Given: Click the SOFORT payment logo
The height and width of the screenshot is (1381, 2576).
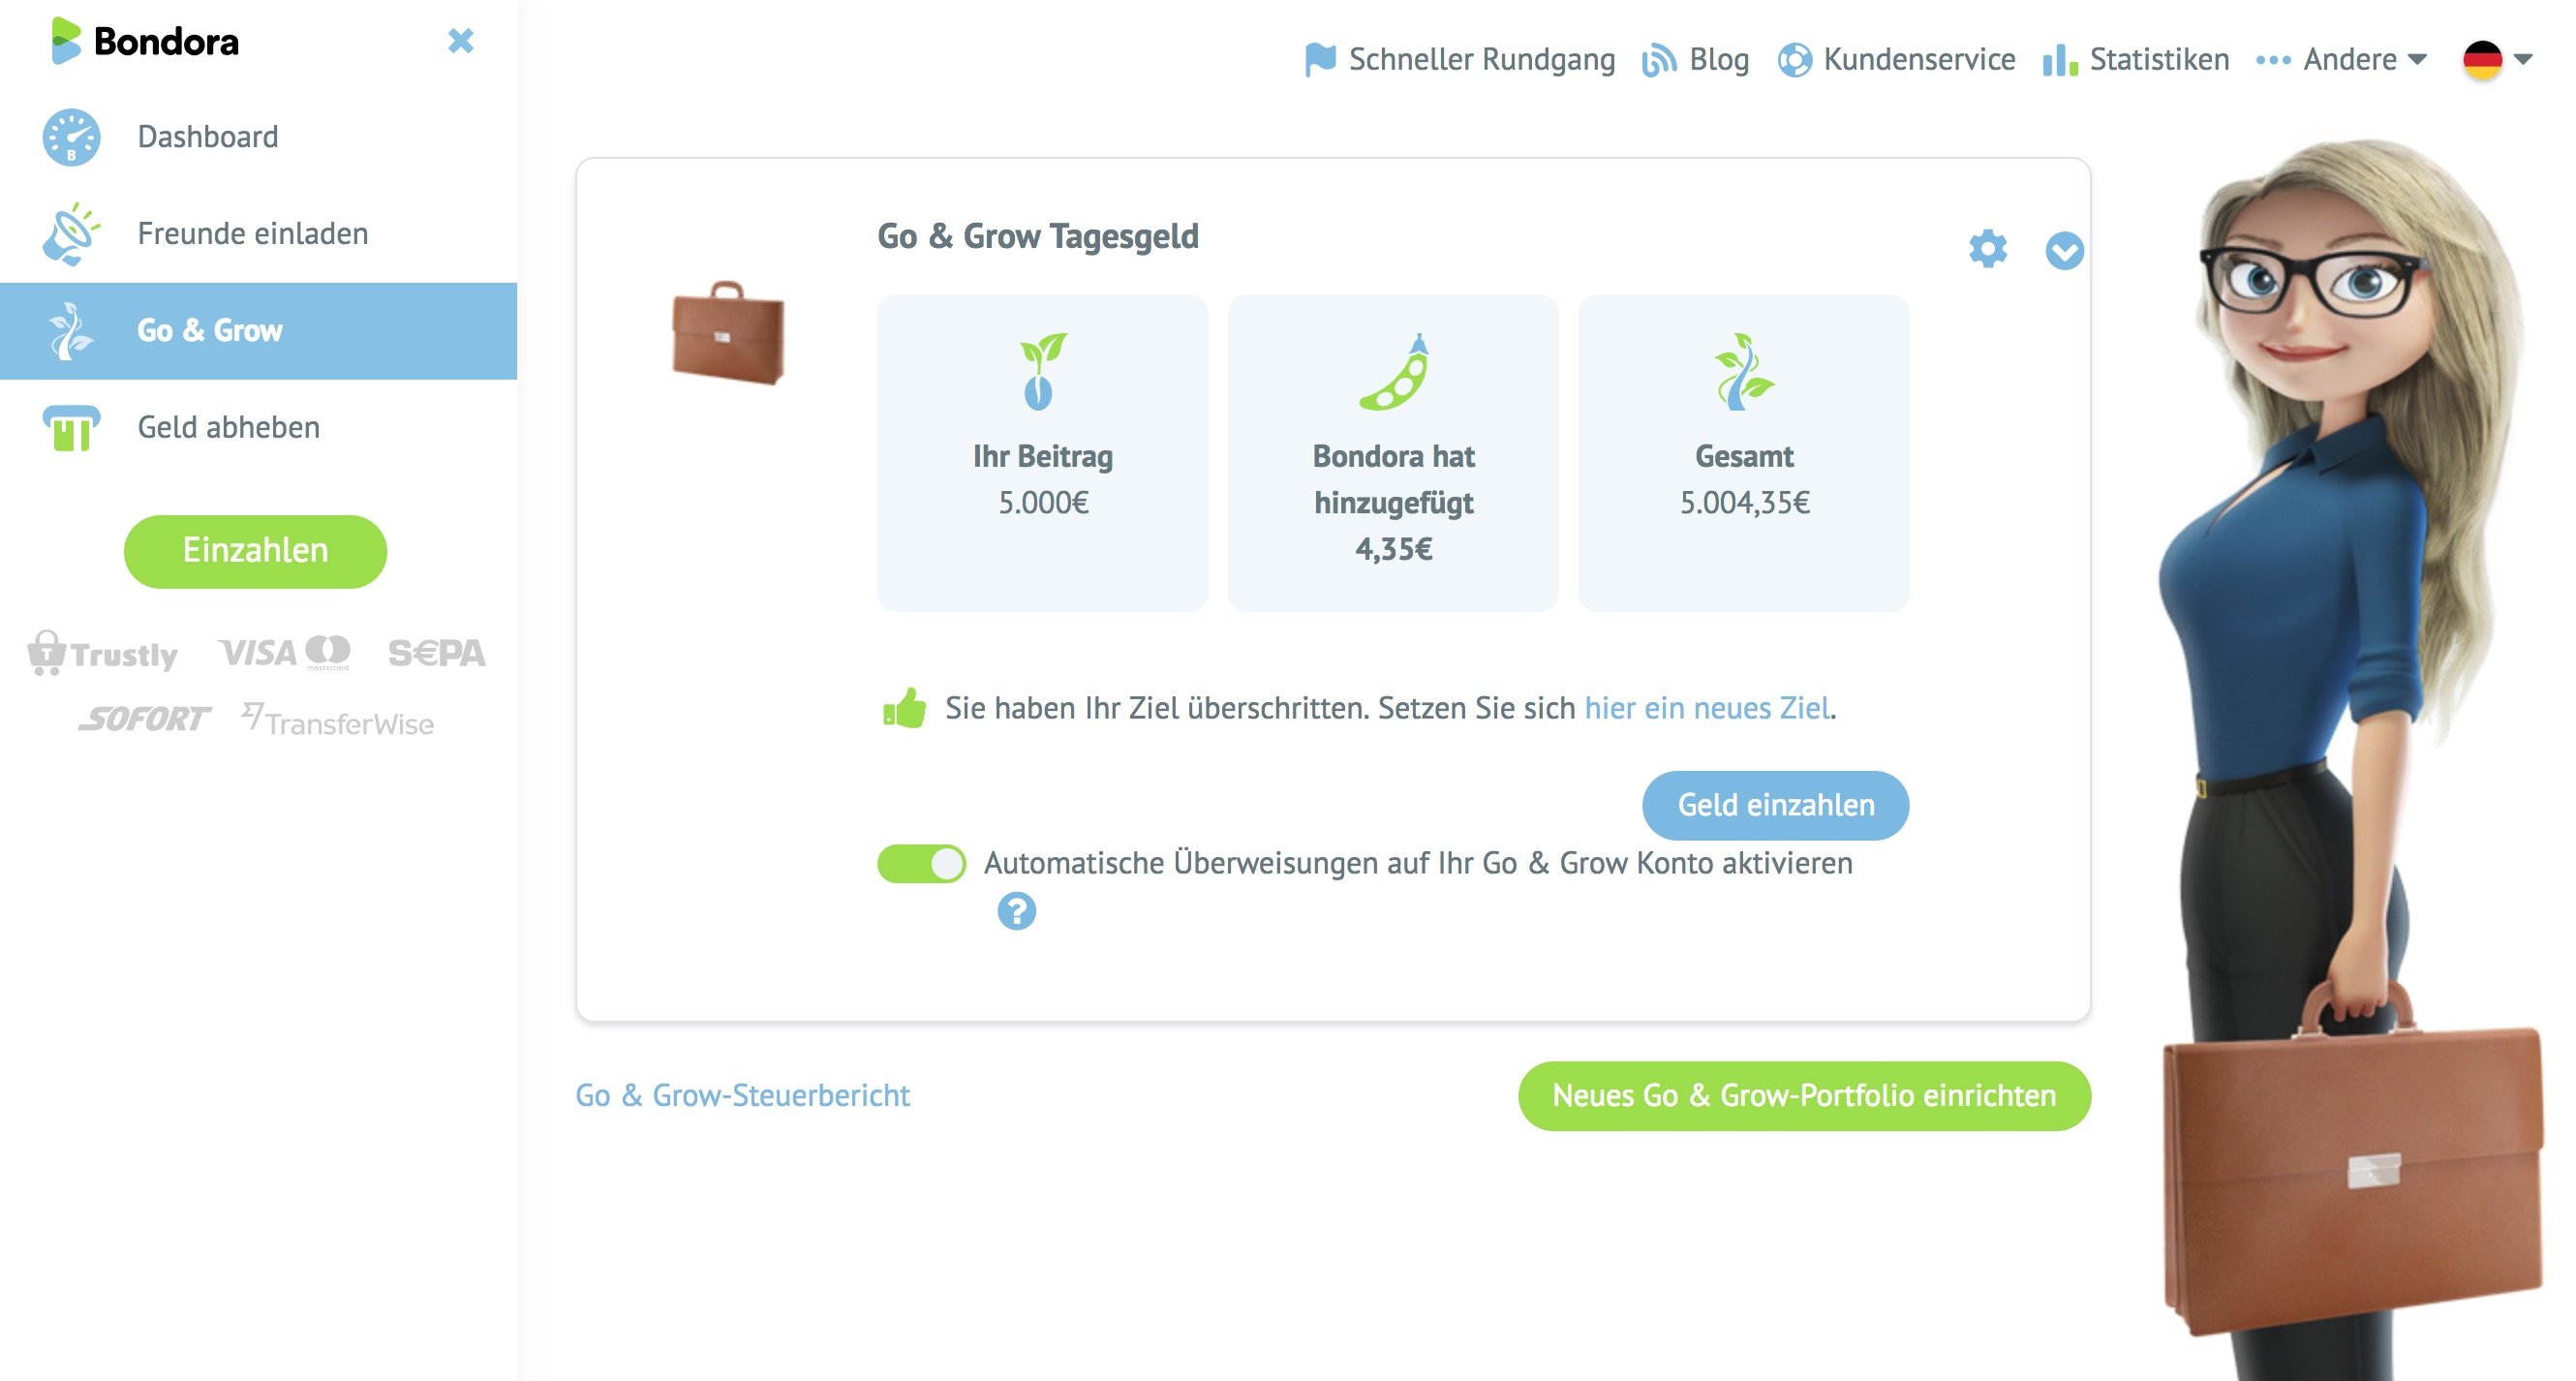Looking at the screenshot, I should (x=144, y=719).
